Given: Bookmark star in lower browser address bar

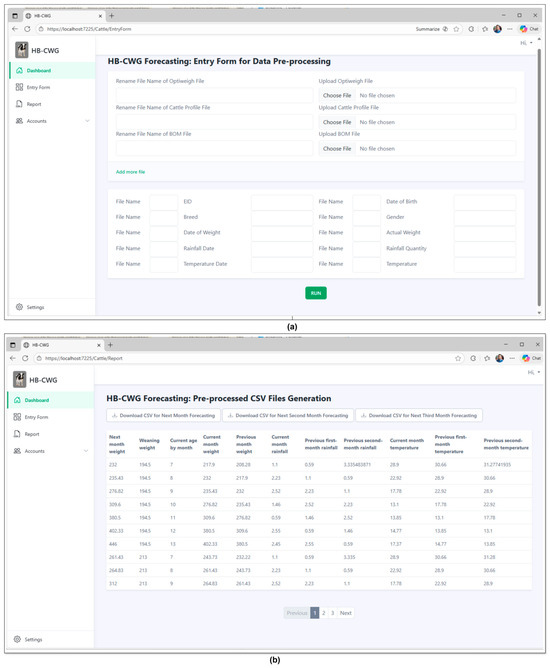Looking at the screenshot, I should (458, 358).
